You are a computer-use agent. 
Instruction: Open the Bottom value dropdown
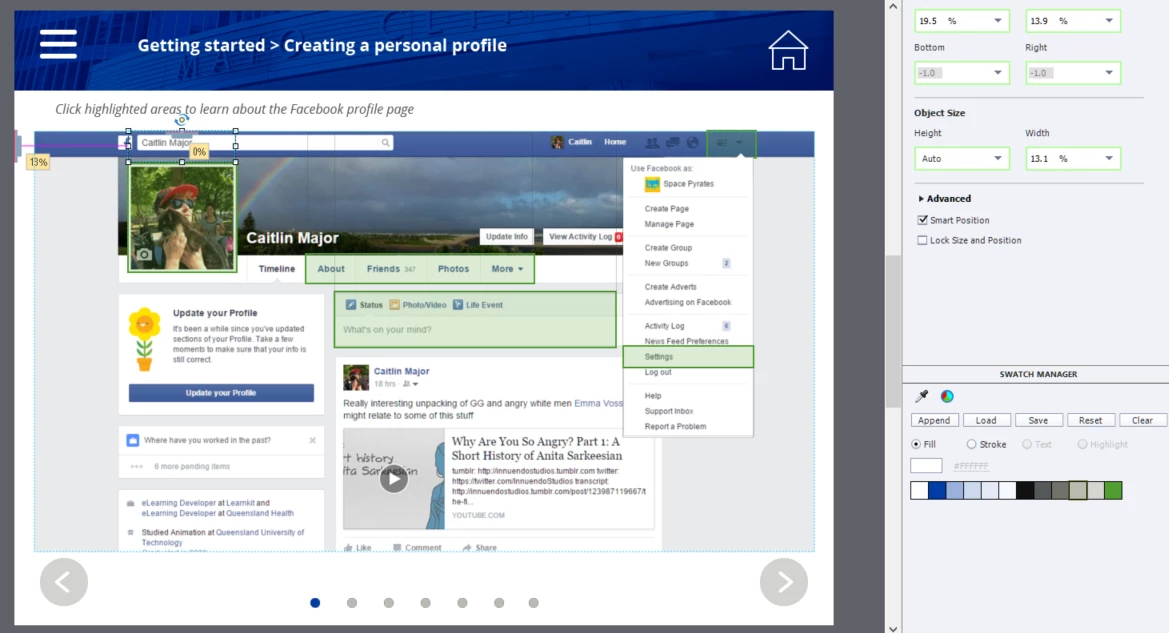point(998,73)
